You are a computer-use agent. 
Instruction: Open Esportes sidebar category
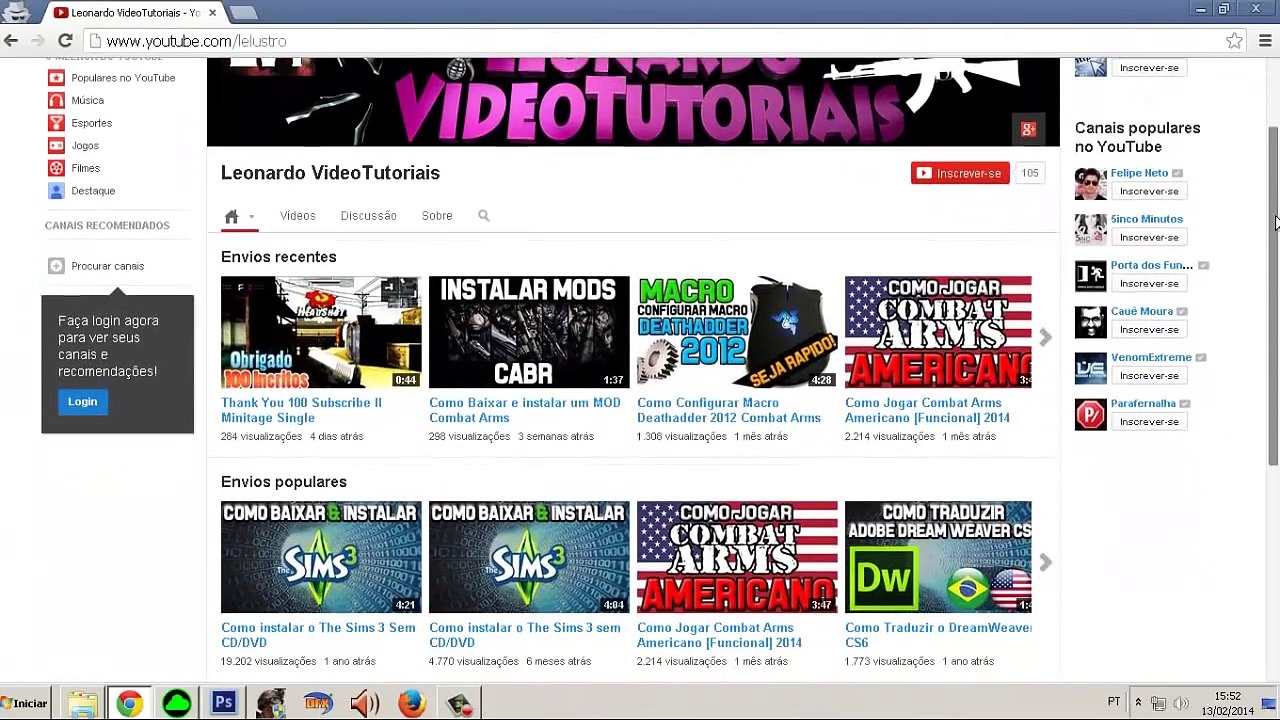tap(91, 123)
